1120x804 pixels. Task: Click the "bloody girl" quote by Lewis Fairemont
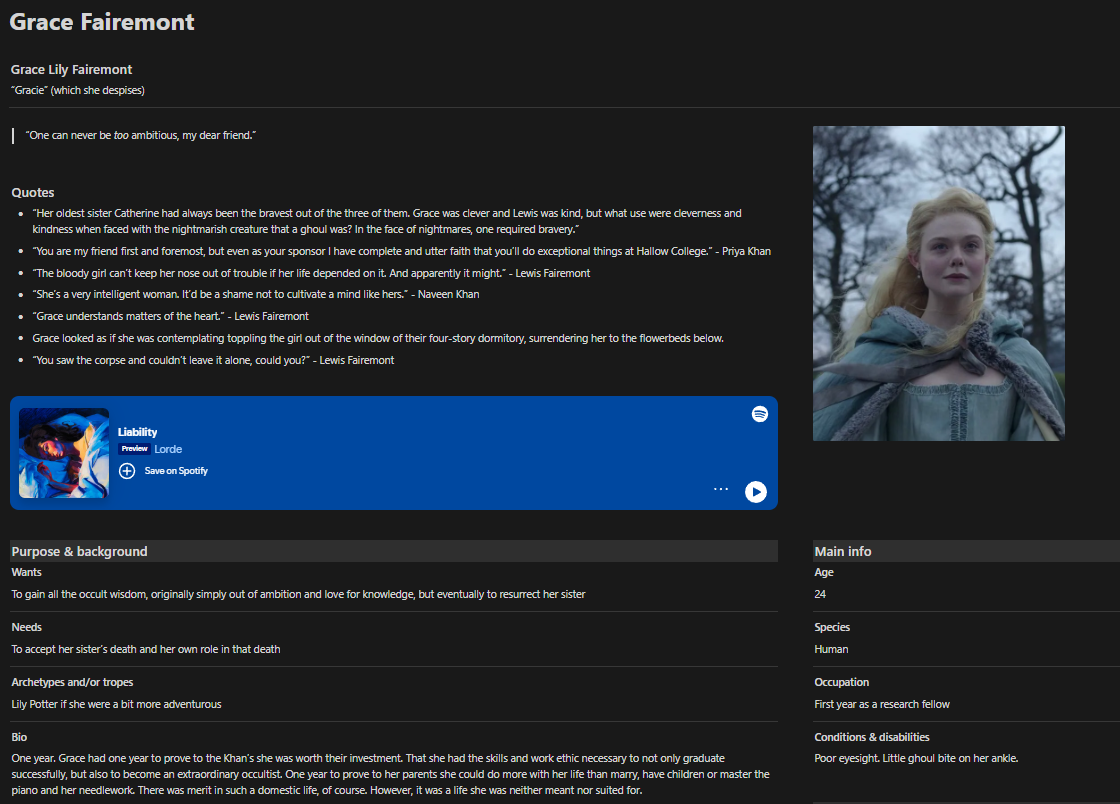point(311,273)
